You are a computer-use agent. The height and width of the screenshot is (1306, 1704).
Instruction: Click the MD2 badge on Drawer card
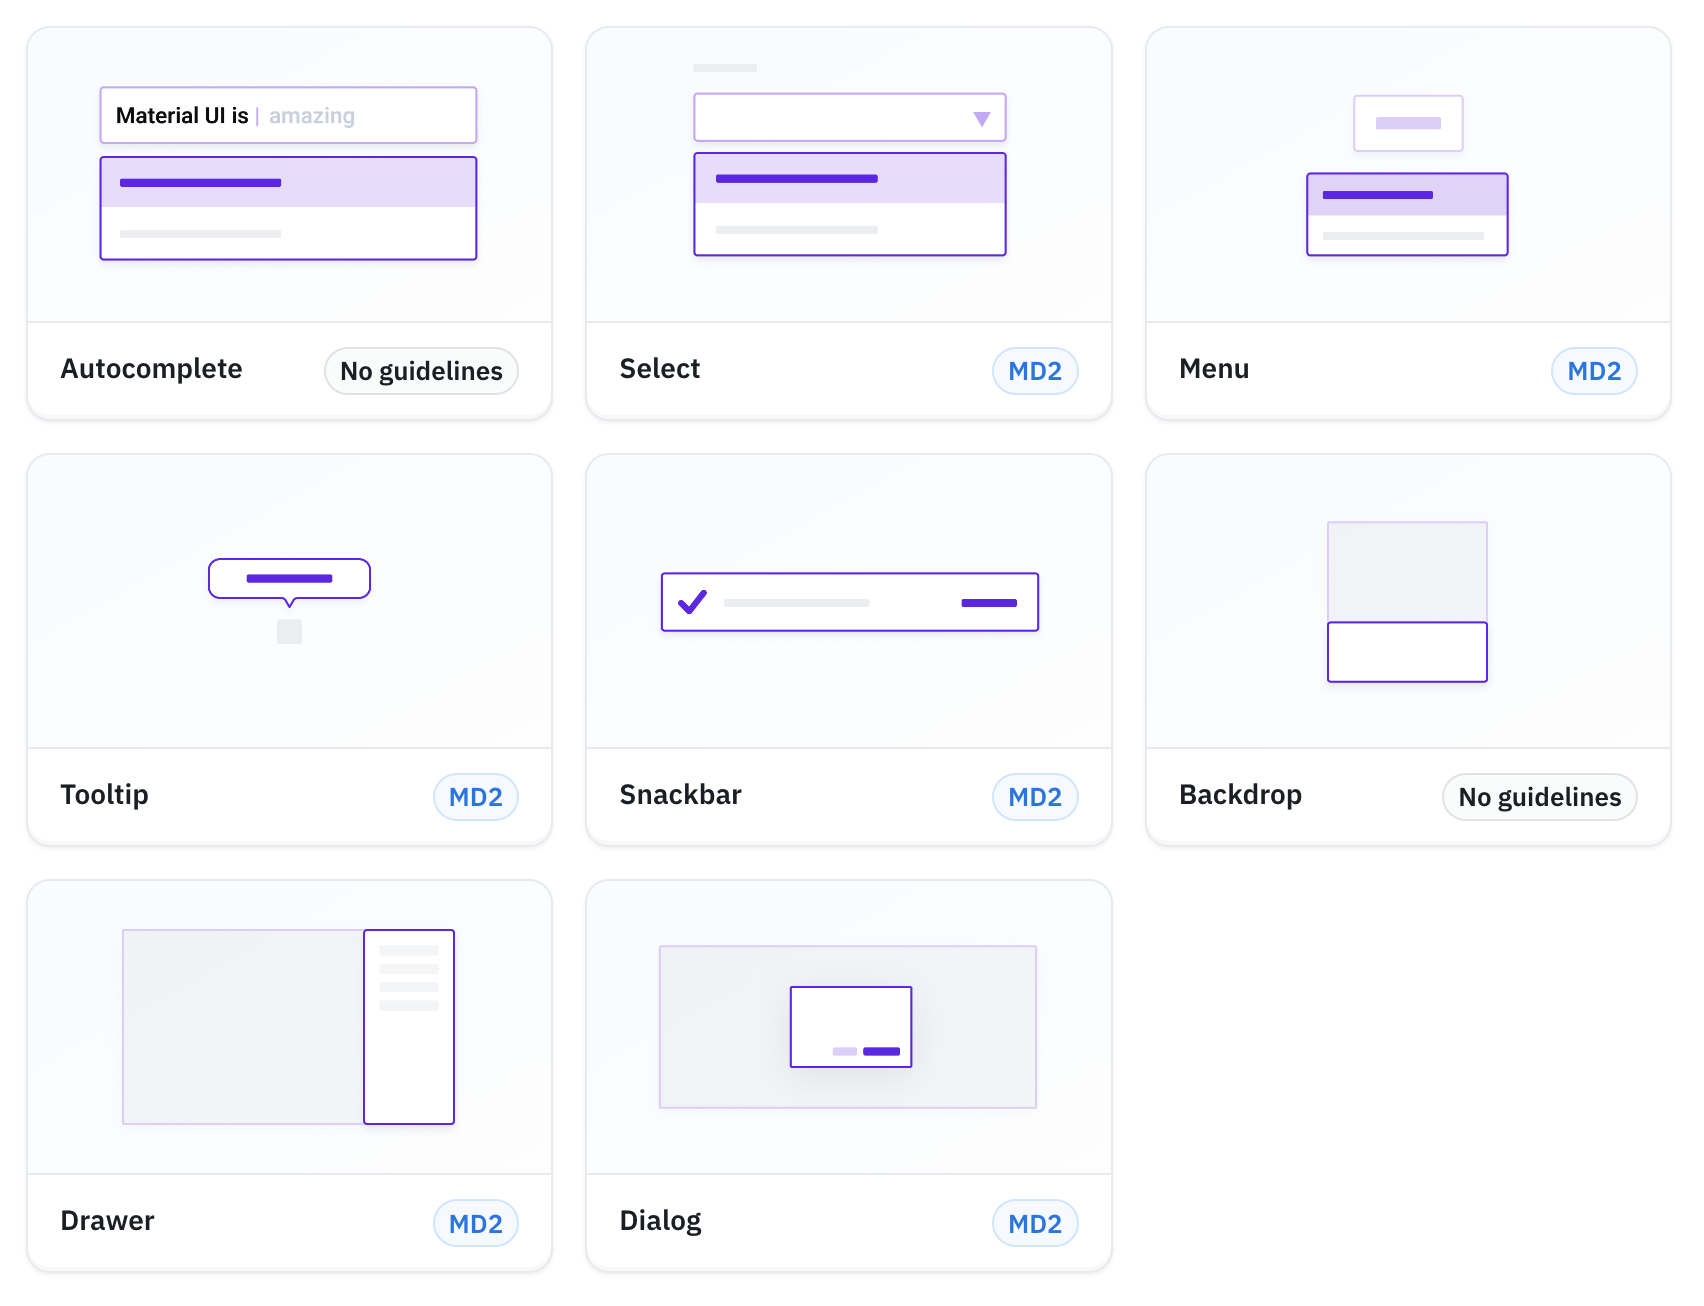tap(476, 1223)
